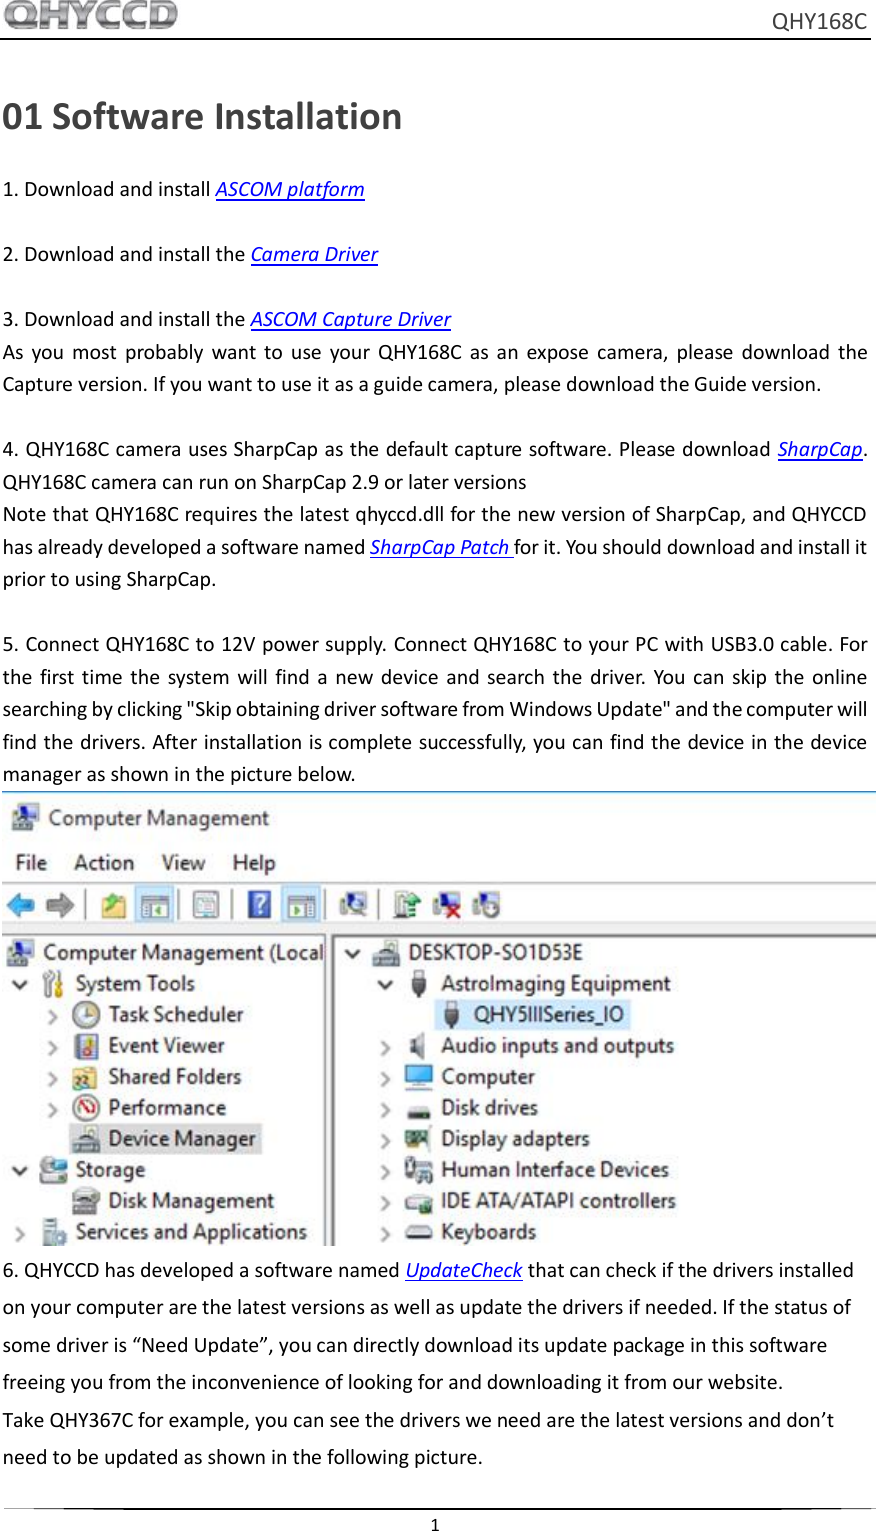Toggle the Show/Hide Action Pane icon
876x1531 pixels.
coord(301,905)
